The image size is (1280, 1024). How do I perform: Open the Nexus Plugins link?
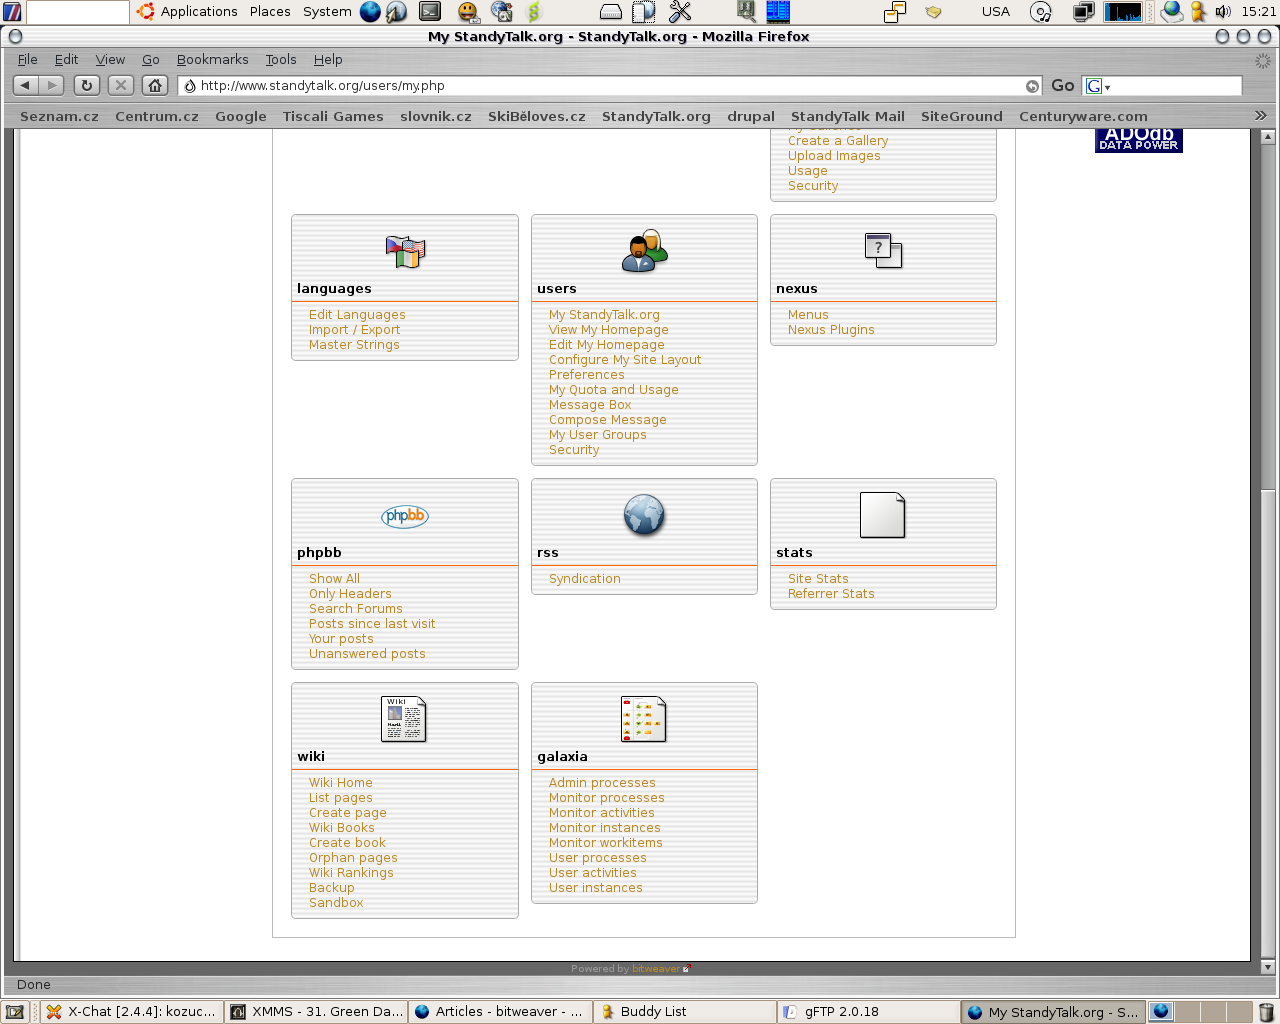(831, 330)
